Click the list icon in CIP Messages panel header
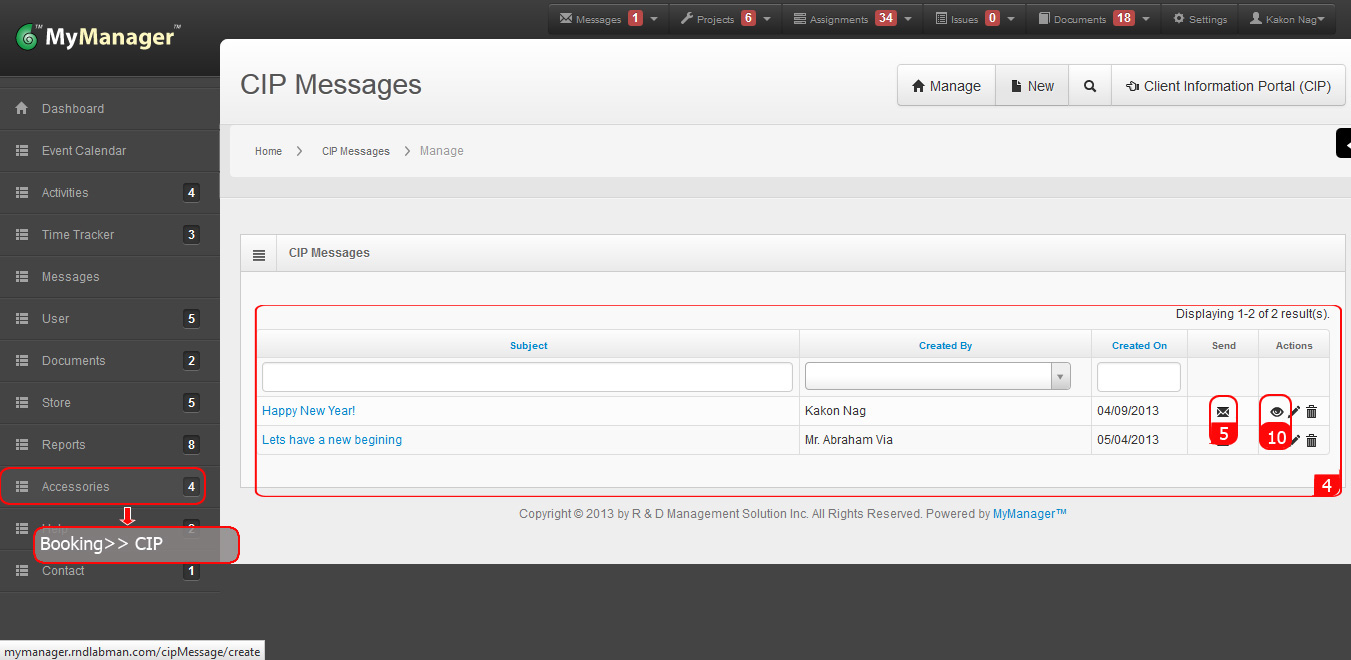The image size is (1351, 660). [x=259, y=254]
